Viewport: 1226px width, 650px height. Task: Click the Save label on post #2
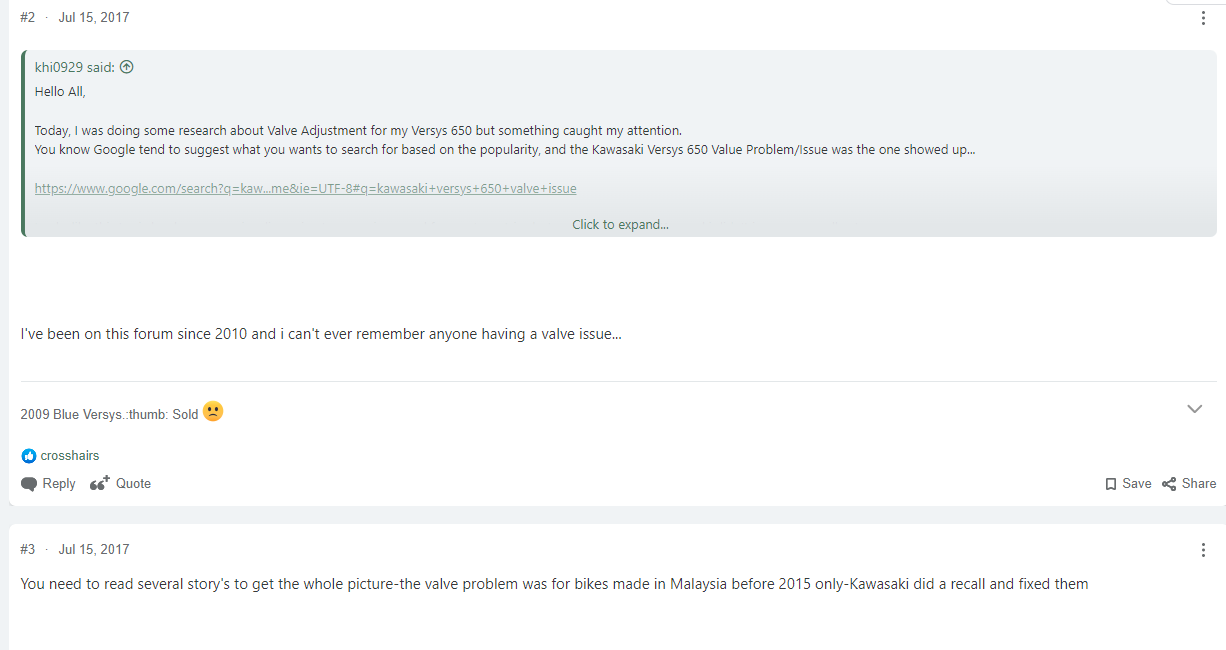pos(1137,484)
